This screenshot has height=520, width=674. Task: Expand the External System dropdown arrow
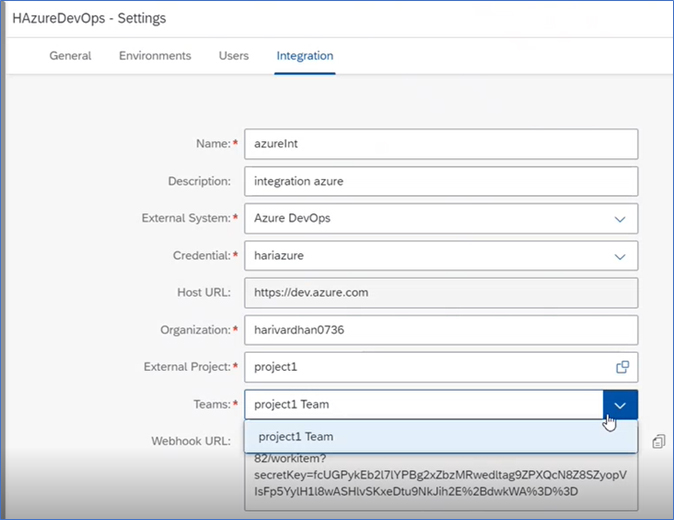pos(620,219)
